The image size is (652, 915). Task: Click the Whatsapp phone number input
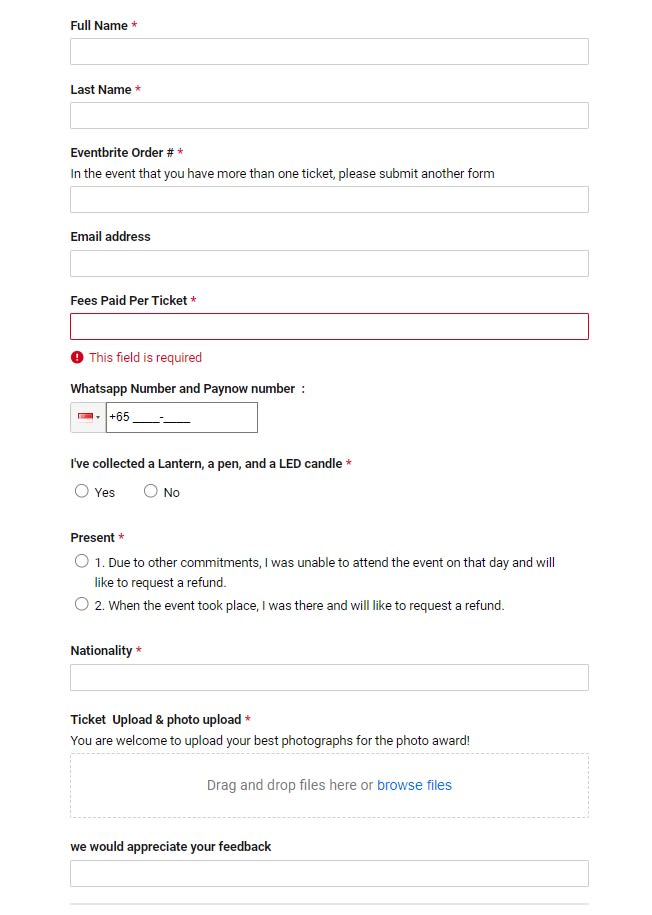click(x=181, y=417)
